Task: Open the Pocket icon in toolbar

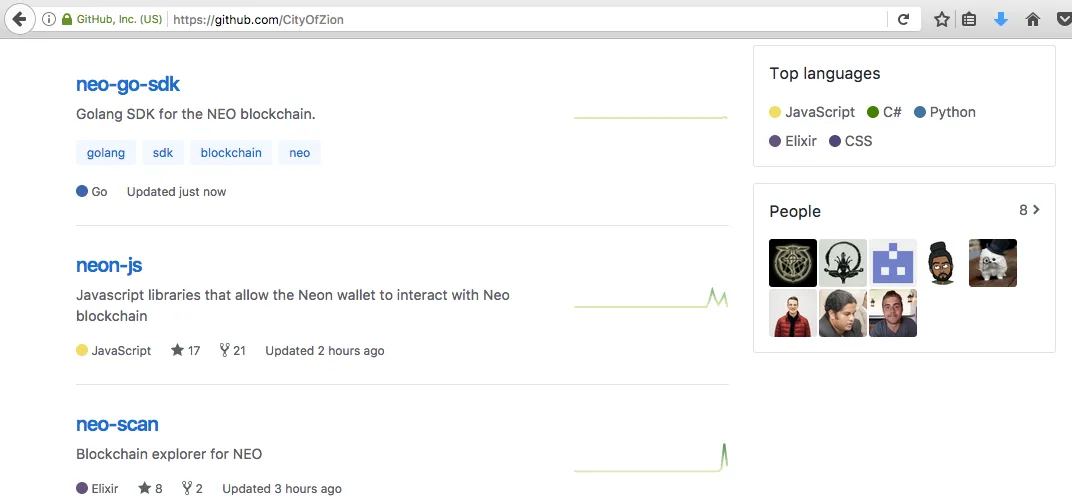Action: click(1064, 19)
